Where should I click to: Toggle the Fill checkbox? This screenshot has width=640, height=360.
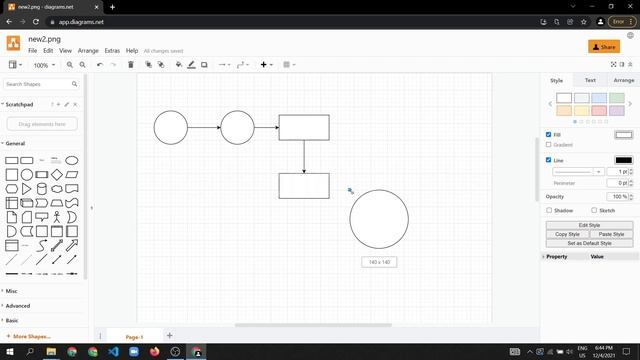pos(548,134)
